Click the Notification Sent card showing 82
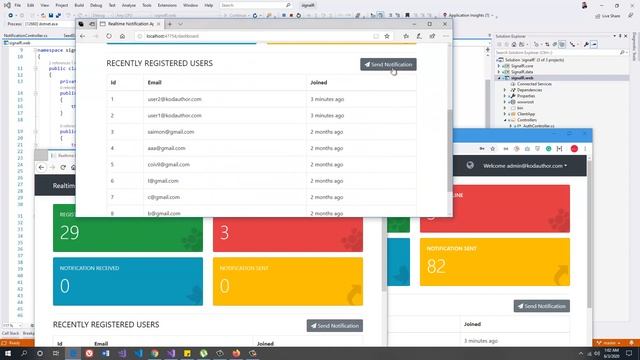 pos(495,262)
